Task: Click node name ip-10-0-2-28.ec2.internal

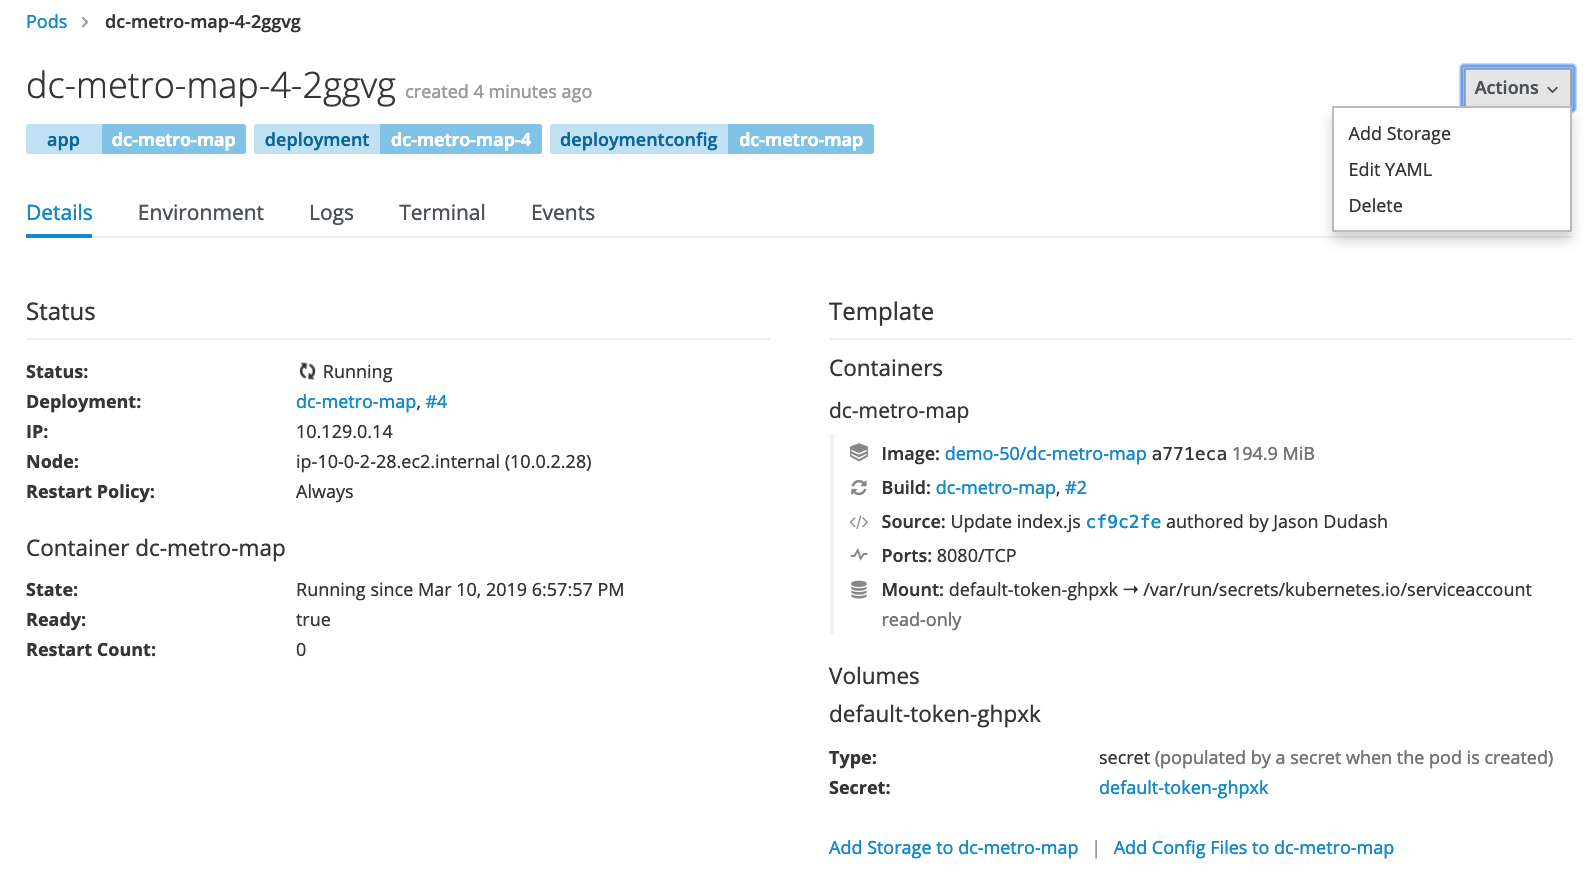Action: click(398, 461)
